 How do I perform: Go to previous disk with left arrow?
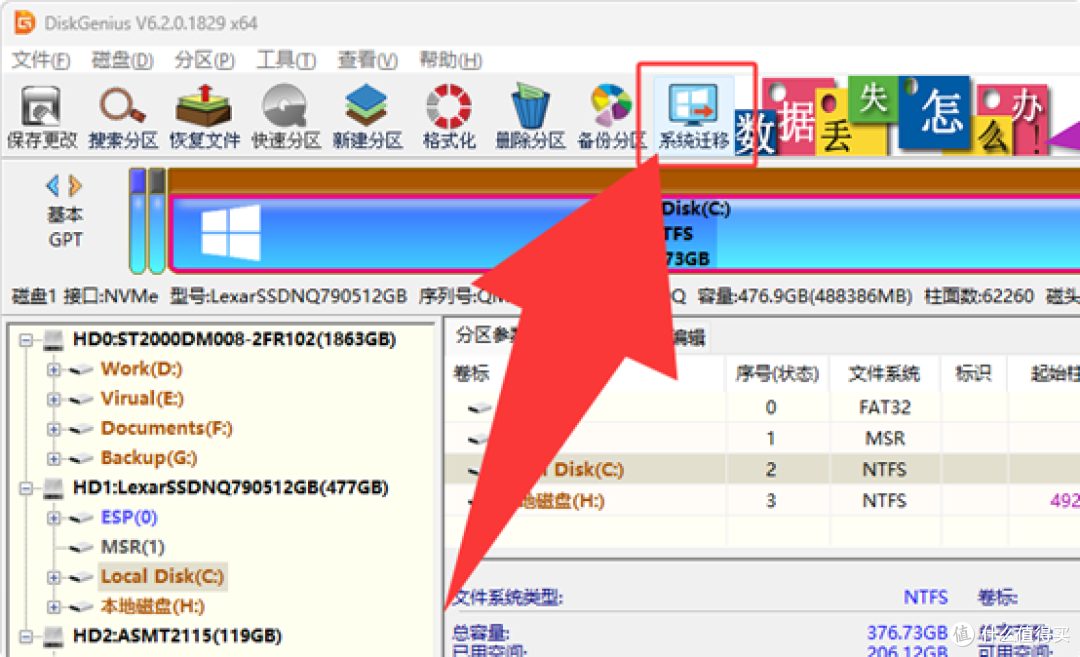[x=53, y=185]
